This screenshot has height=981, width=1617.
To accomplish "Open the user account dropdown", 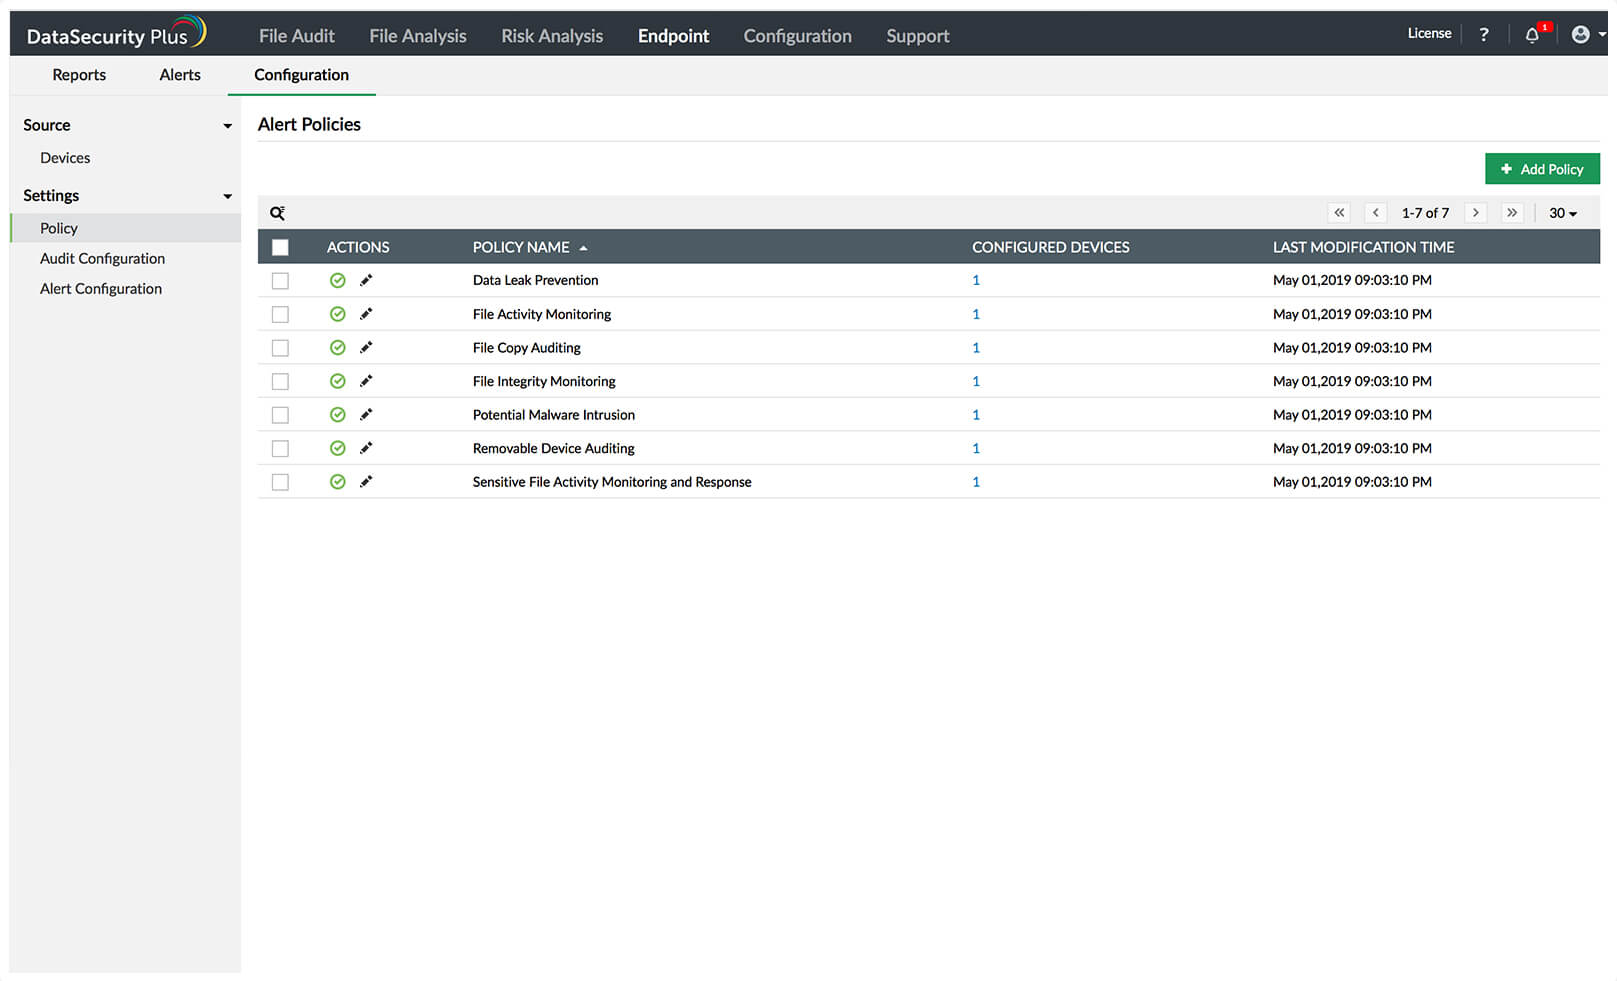I will coord(1586,35).
